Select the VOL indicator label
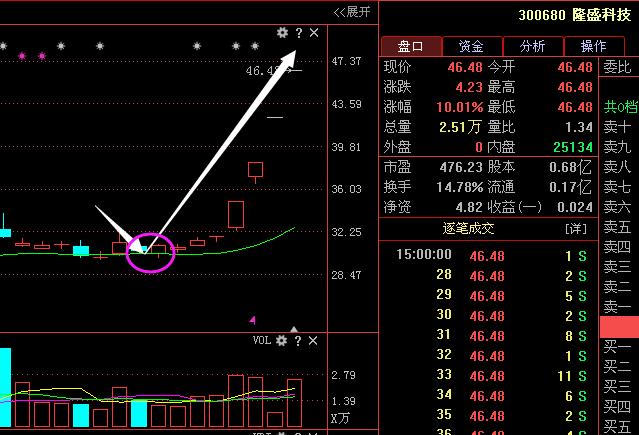Screen dimensions: 639x435 (262, 340)
